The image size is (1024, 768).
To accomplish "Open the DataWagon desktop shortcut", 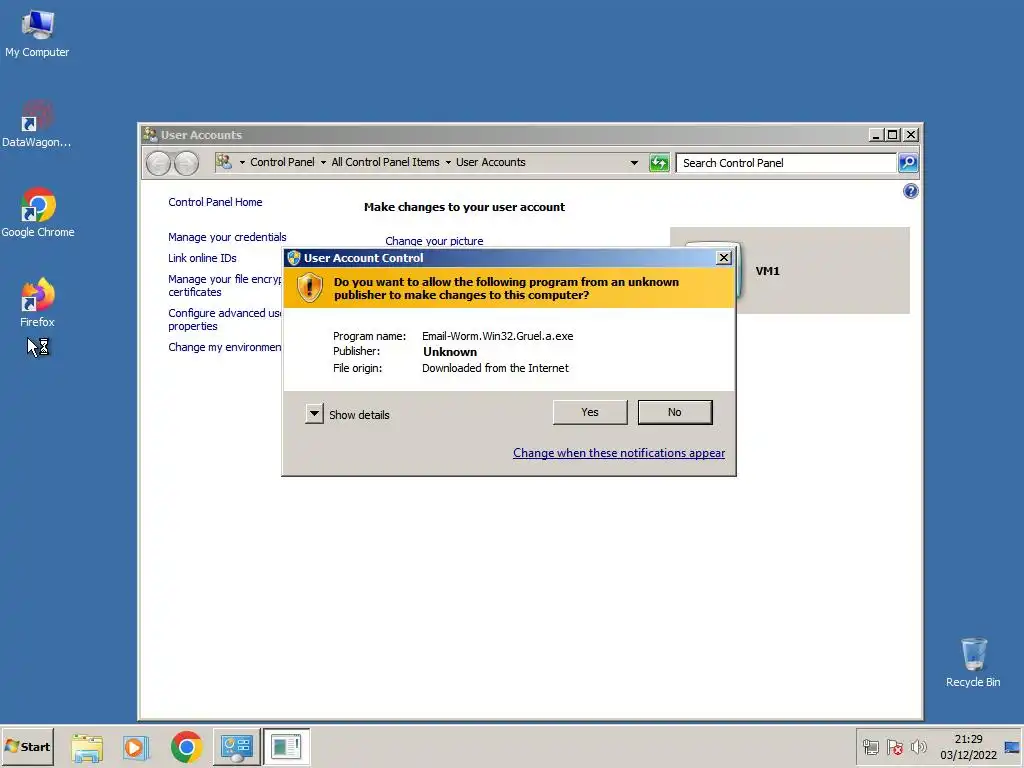I will tap(37, 124).
